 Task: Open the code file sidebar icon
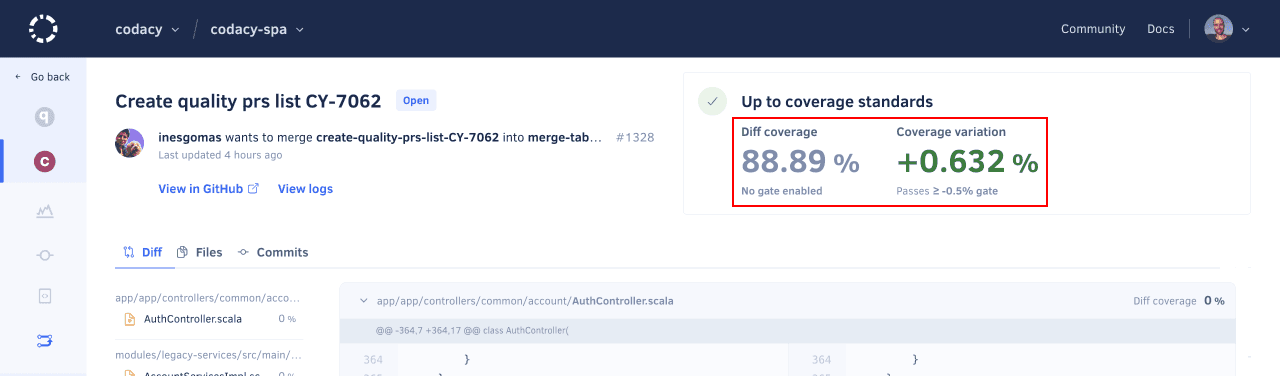click(x=44, y=297)
